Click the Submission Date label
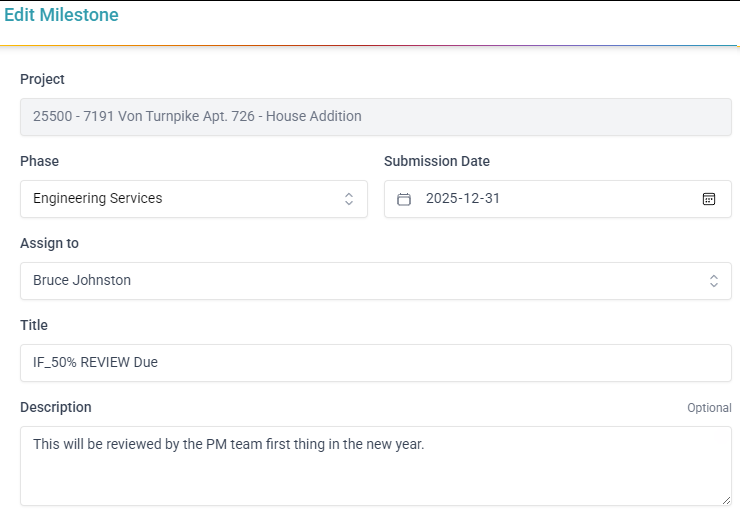The width and height of the screenshot is (740, 511). (437, 161)
